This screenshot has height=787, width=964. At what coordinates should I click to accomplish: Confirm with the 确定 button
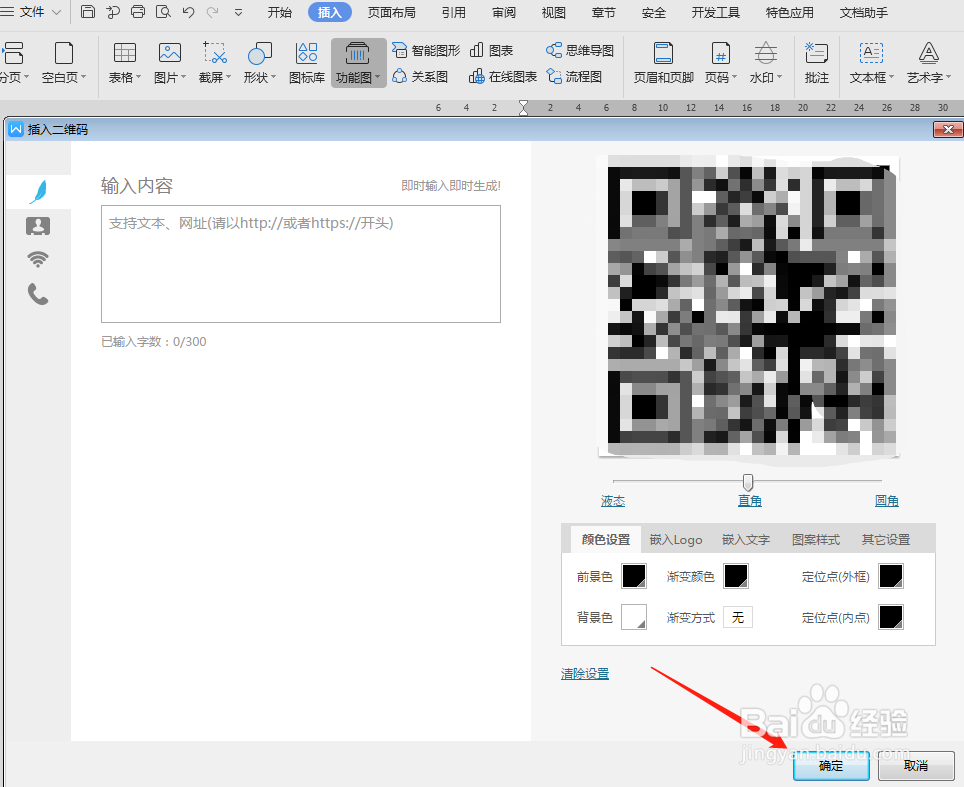831,765
